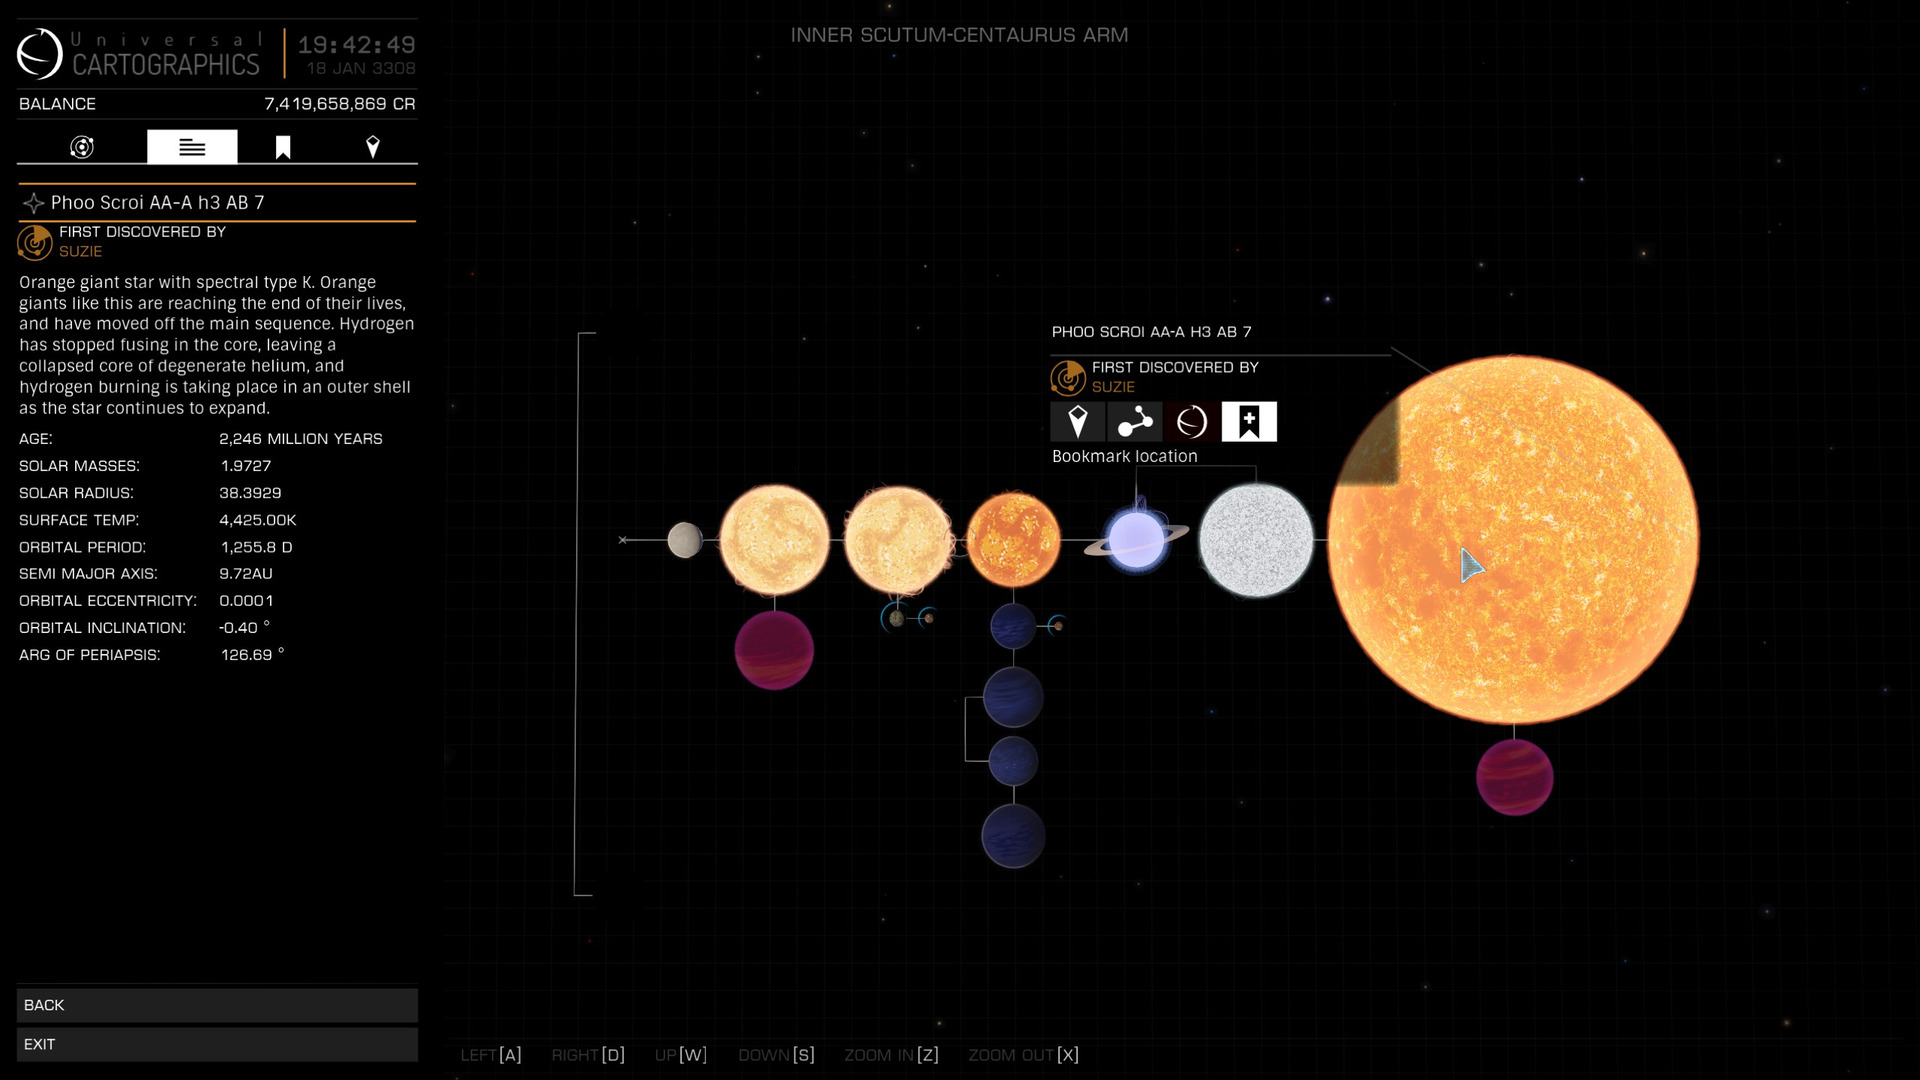Click the BACK button
This screenshot has width=1920, height=1080.
pos(217,1005)
